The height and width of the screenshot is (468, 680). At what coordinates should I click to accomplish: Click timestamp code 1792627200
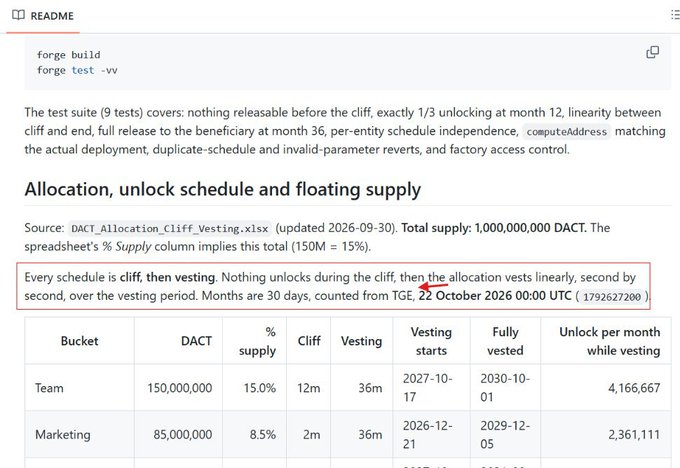(611, 297)
